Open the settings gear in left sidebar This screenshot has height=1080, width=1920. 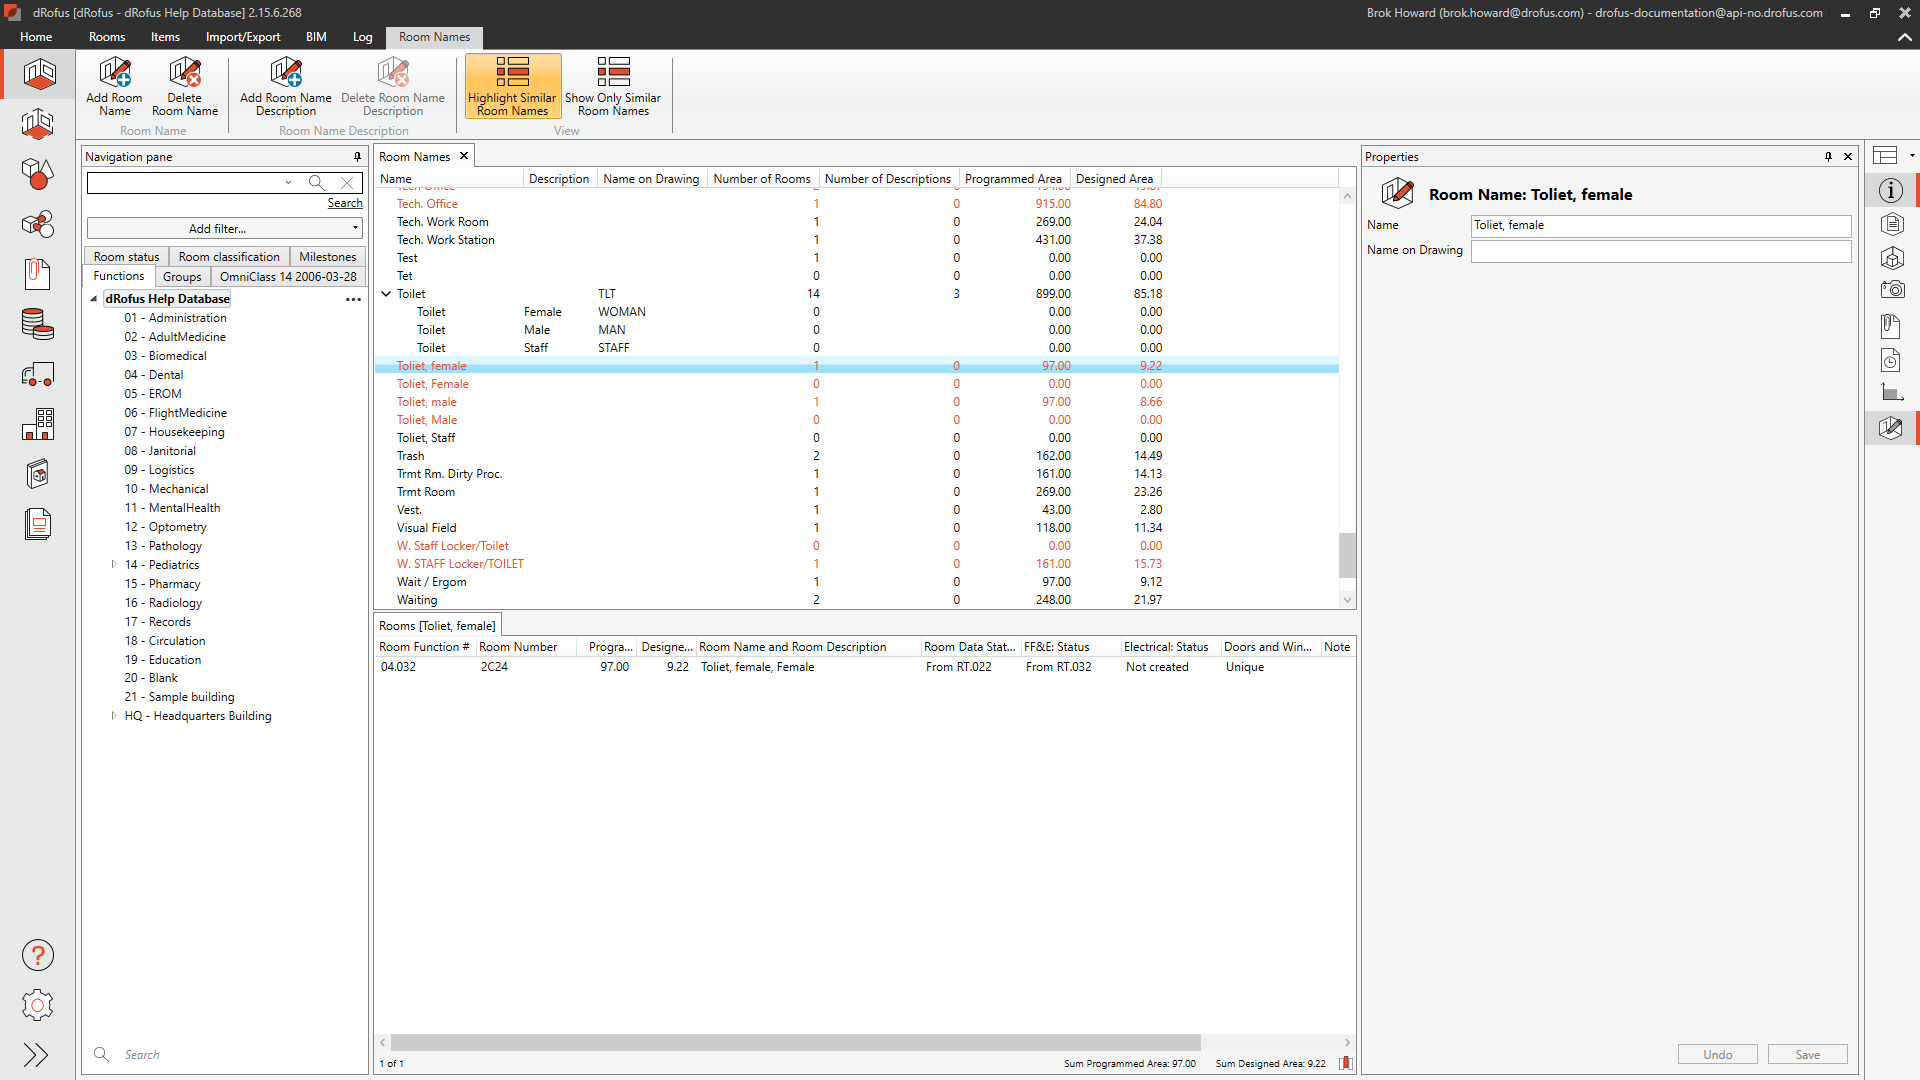coord(37,1005)
